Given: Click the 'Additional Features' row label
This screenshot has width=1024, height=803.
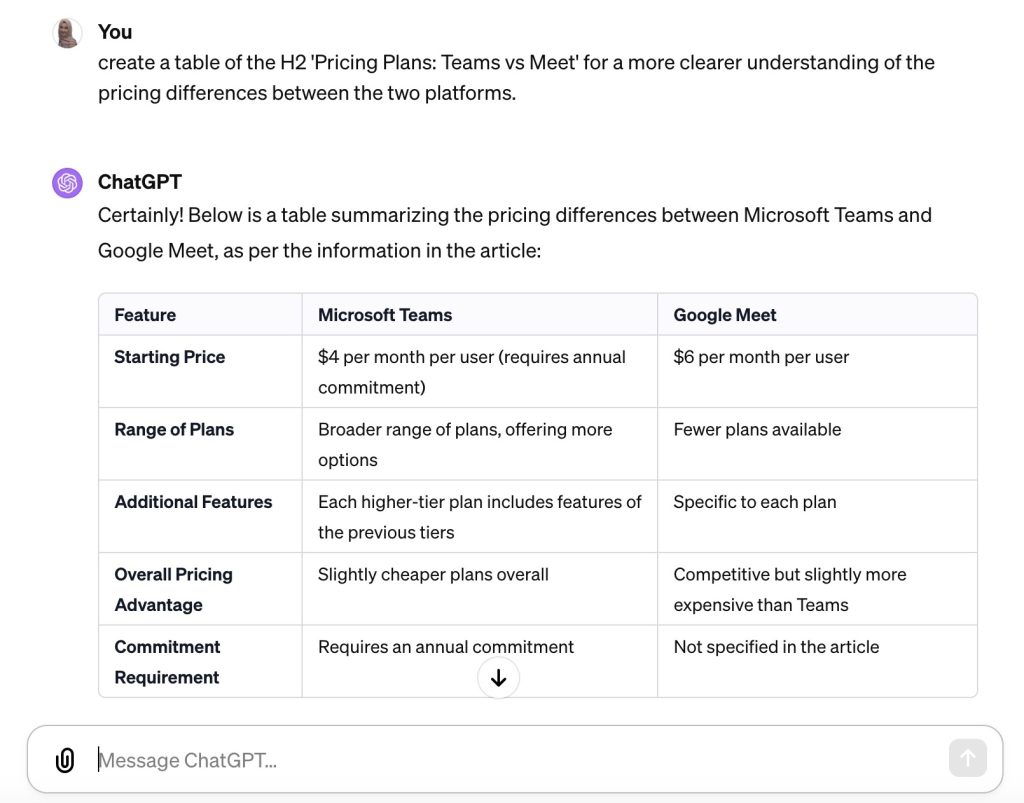Looking at the screenshot, I should pyautogui.click(x=193, y=502).
